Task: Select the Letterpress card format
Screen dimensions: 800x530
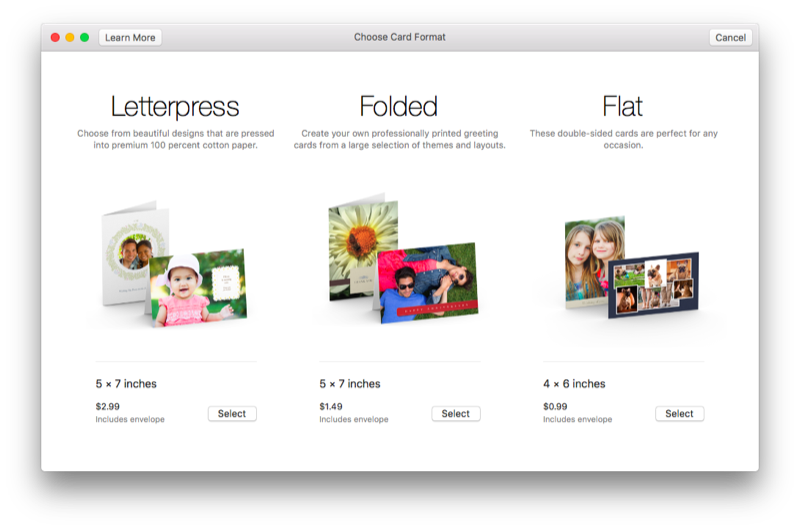Action: (232, 414)
